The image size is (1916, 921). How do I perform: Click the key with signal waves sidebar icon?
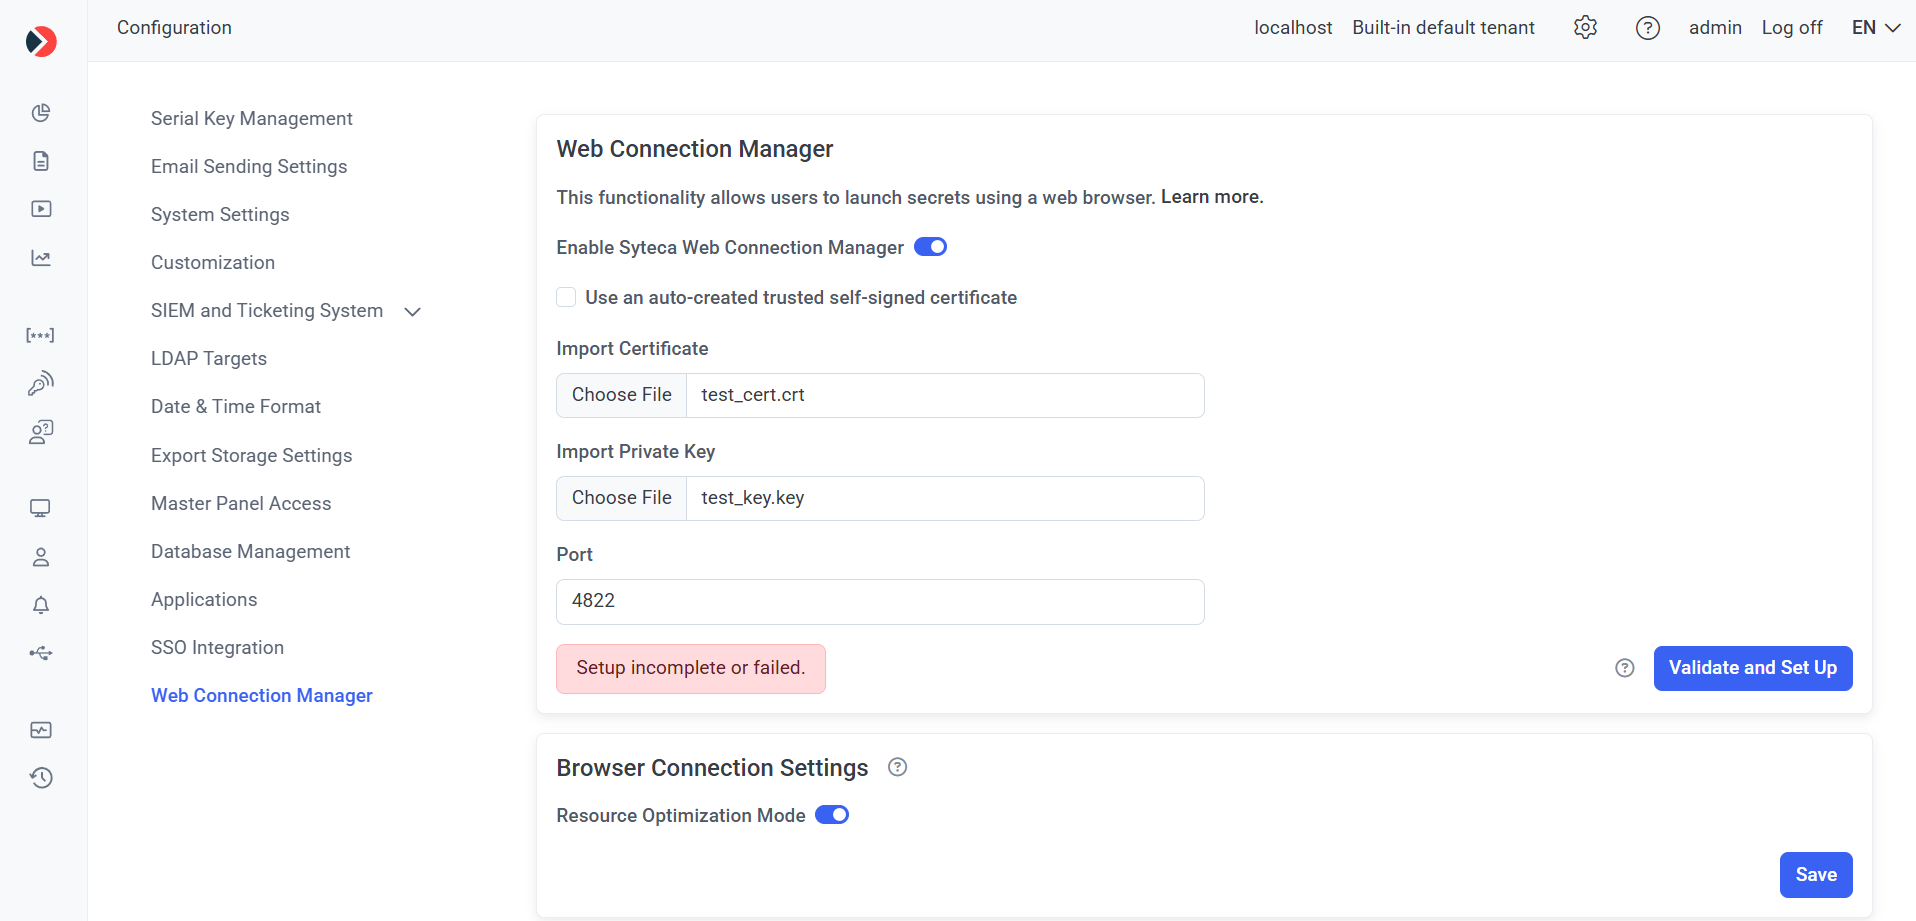pyautogui.click(x=41, y=383)
